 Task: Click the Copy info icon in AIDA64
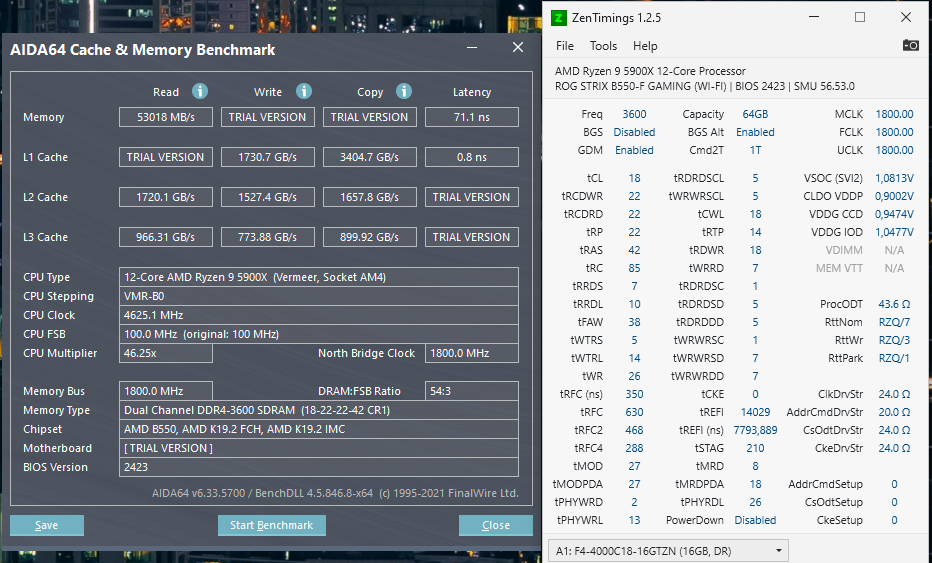pos(404,91)
